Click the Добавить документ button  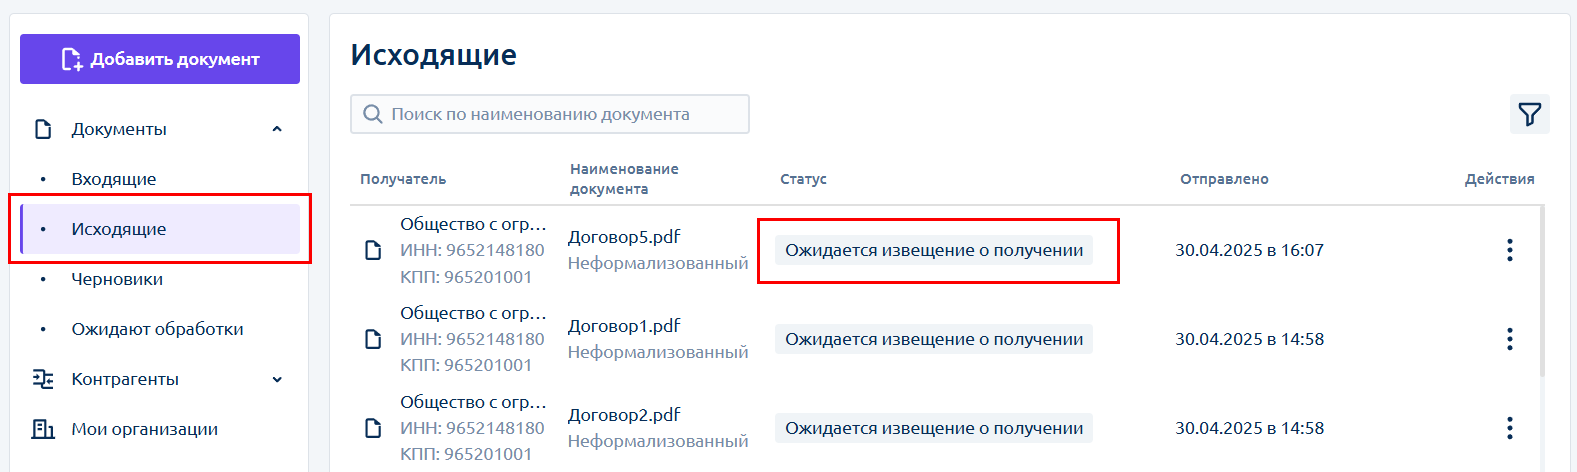tap(160, 59)
